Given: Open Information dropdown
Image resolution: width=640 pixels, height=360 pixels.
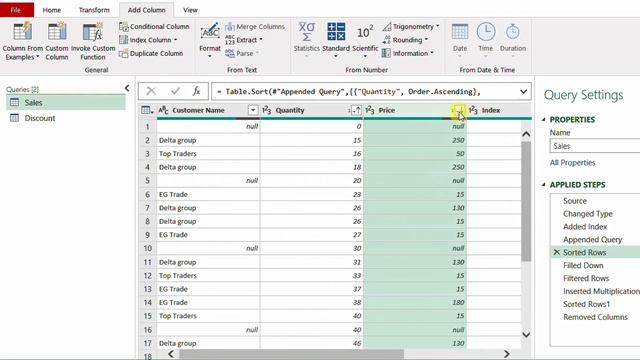Looking at the screenshot, I should pyautogui.click(x=408, y=53).
